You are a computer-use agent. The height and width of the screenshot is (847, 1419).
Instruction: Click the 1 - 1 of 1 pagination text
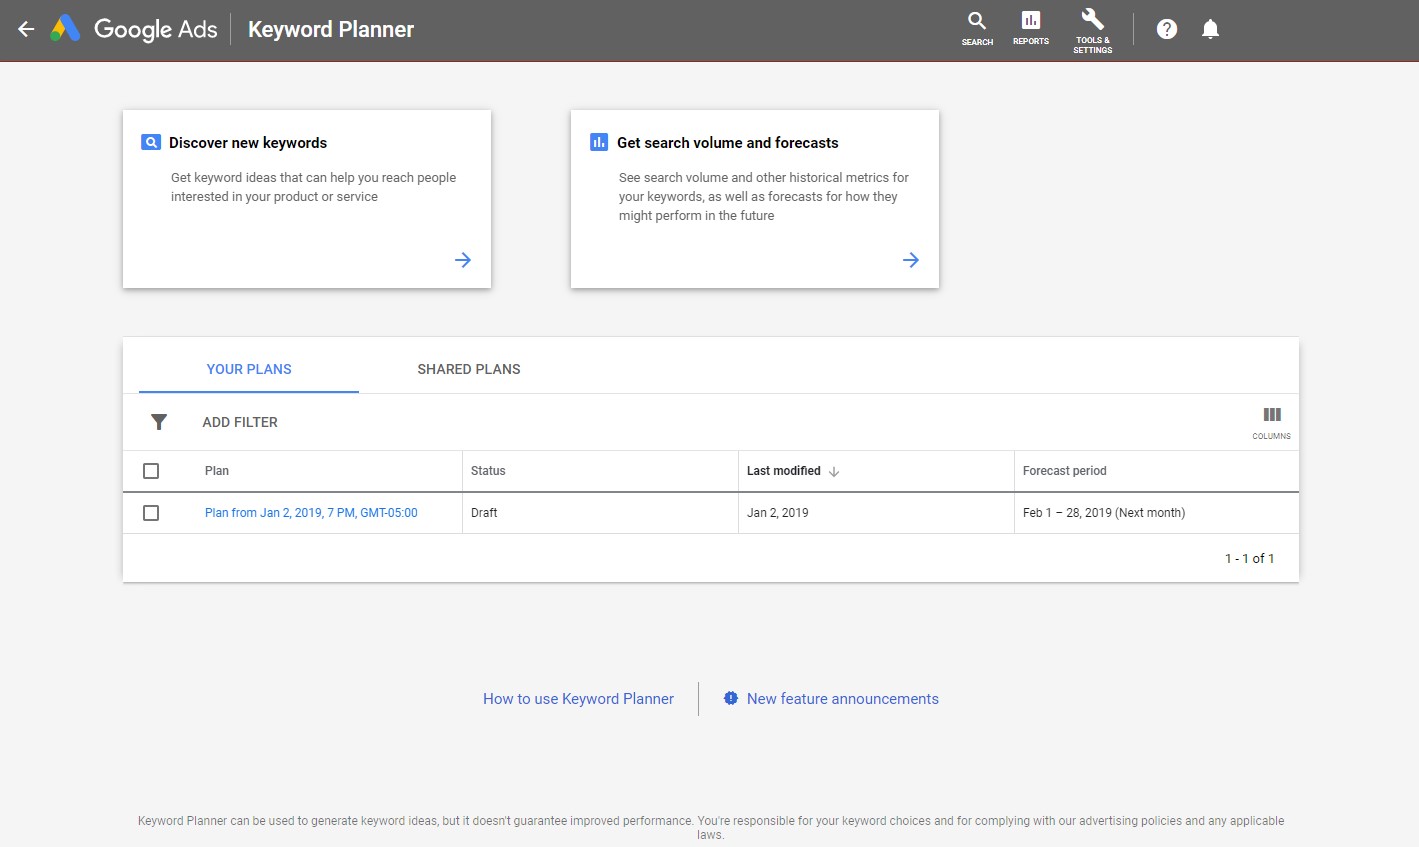[x=1250, y=559]
